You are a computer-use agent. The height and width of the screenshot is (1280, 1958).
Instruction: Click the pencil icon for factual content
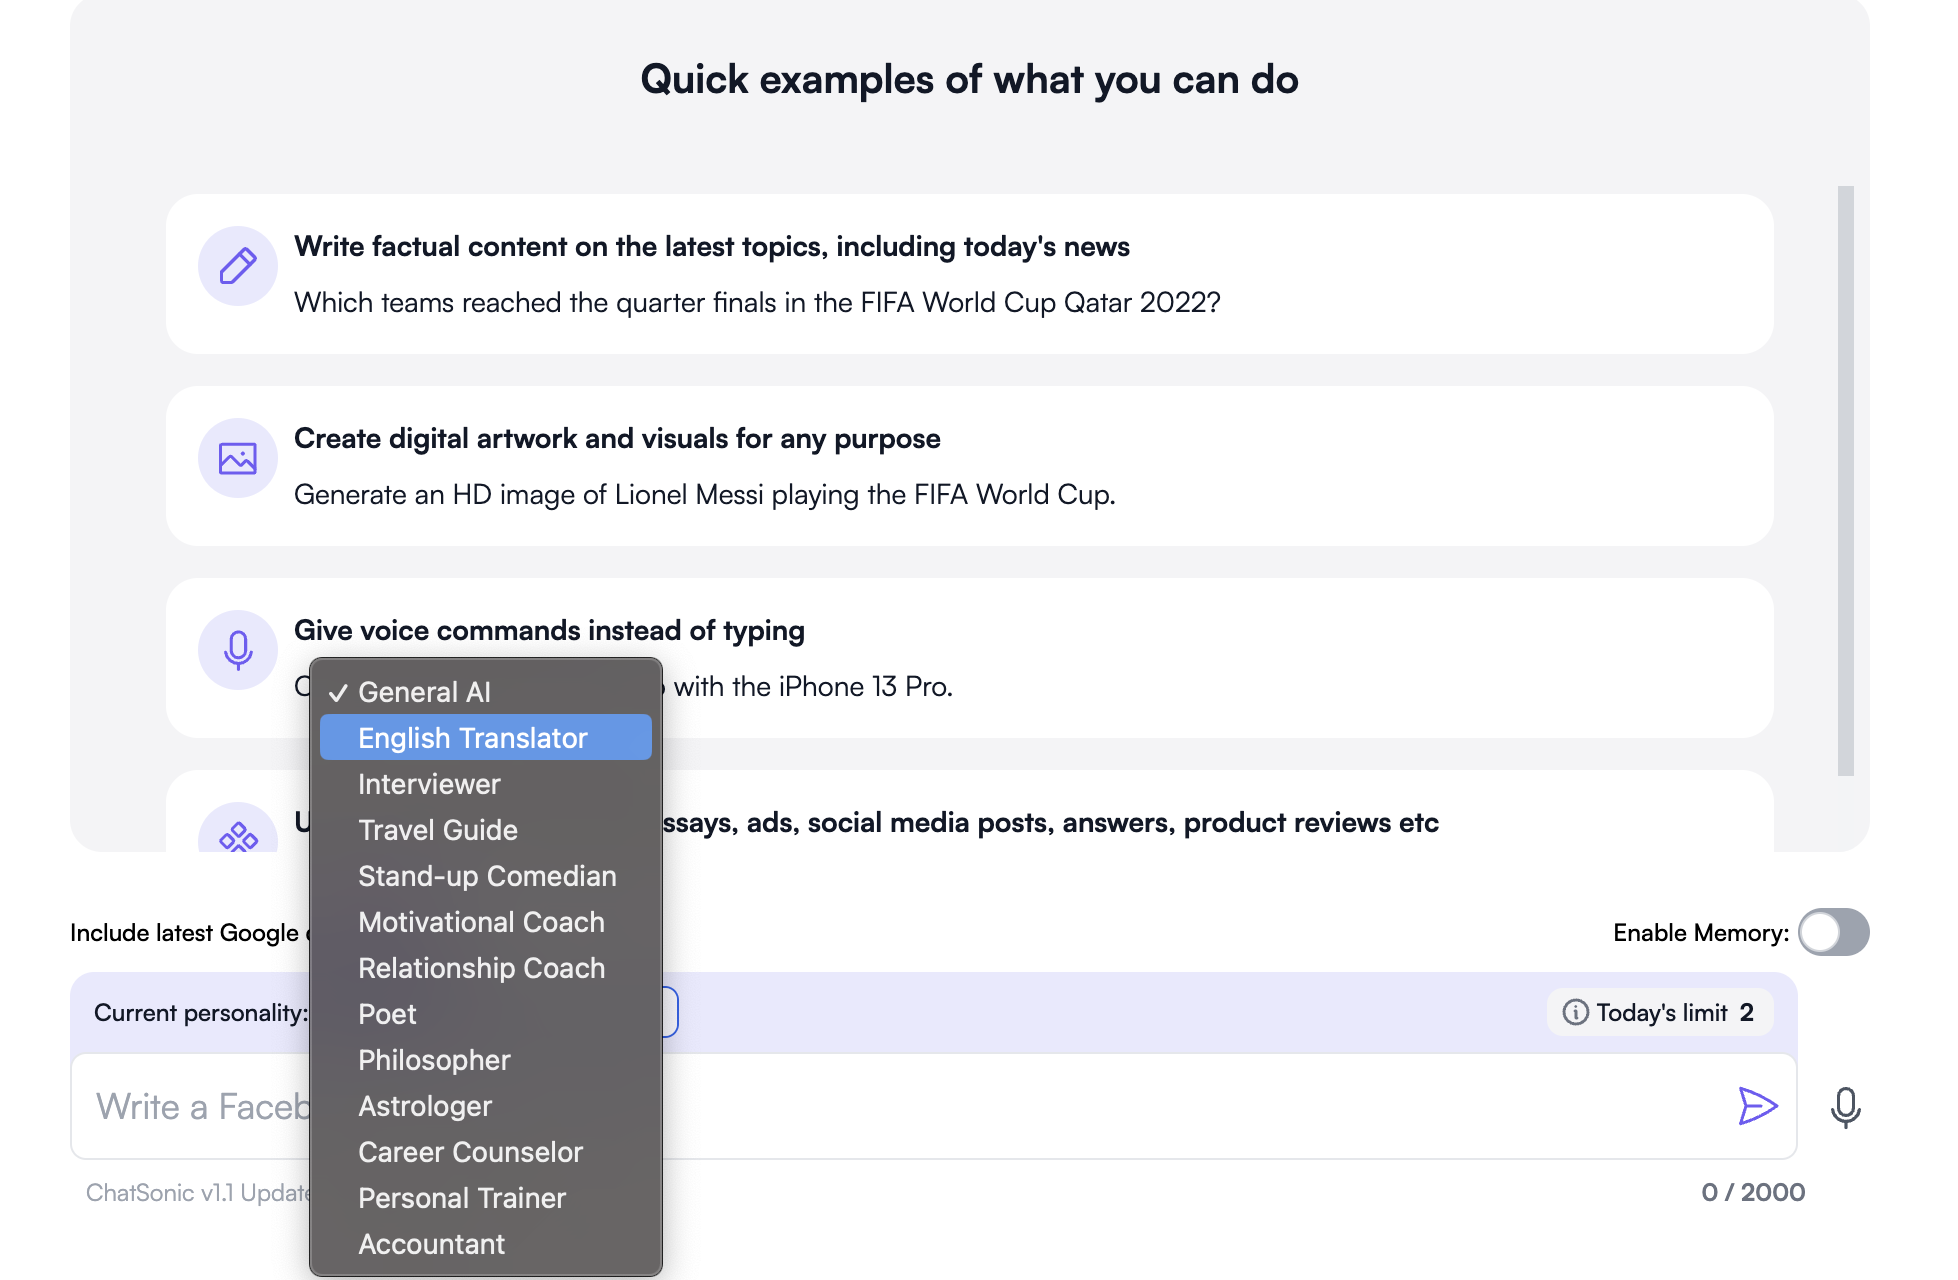click(238, 266)
